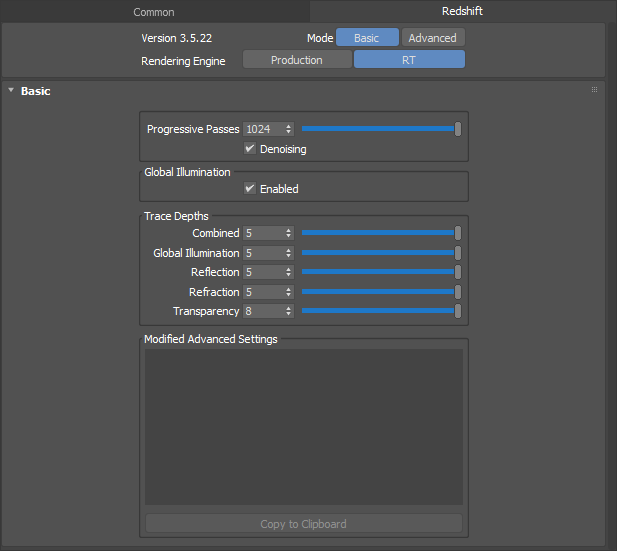Viewport: 617px width, 551px height.
Task: Adjust the Transparency depth slider
Action: pos(381,311)
